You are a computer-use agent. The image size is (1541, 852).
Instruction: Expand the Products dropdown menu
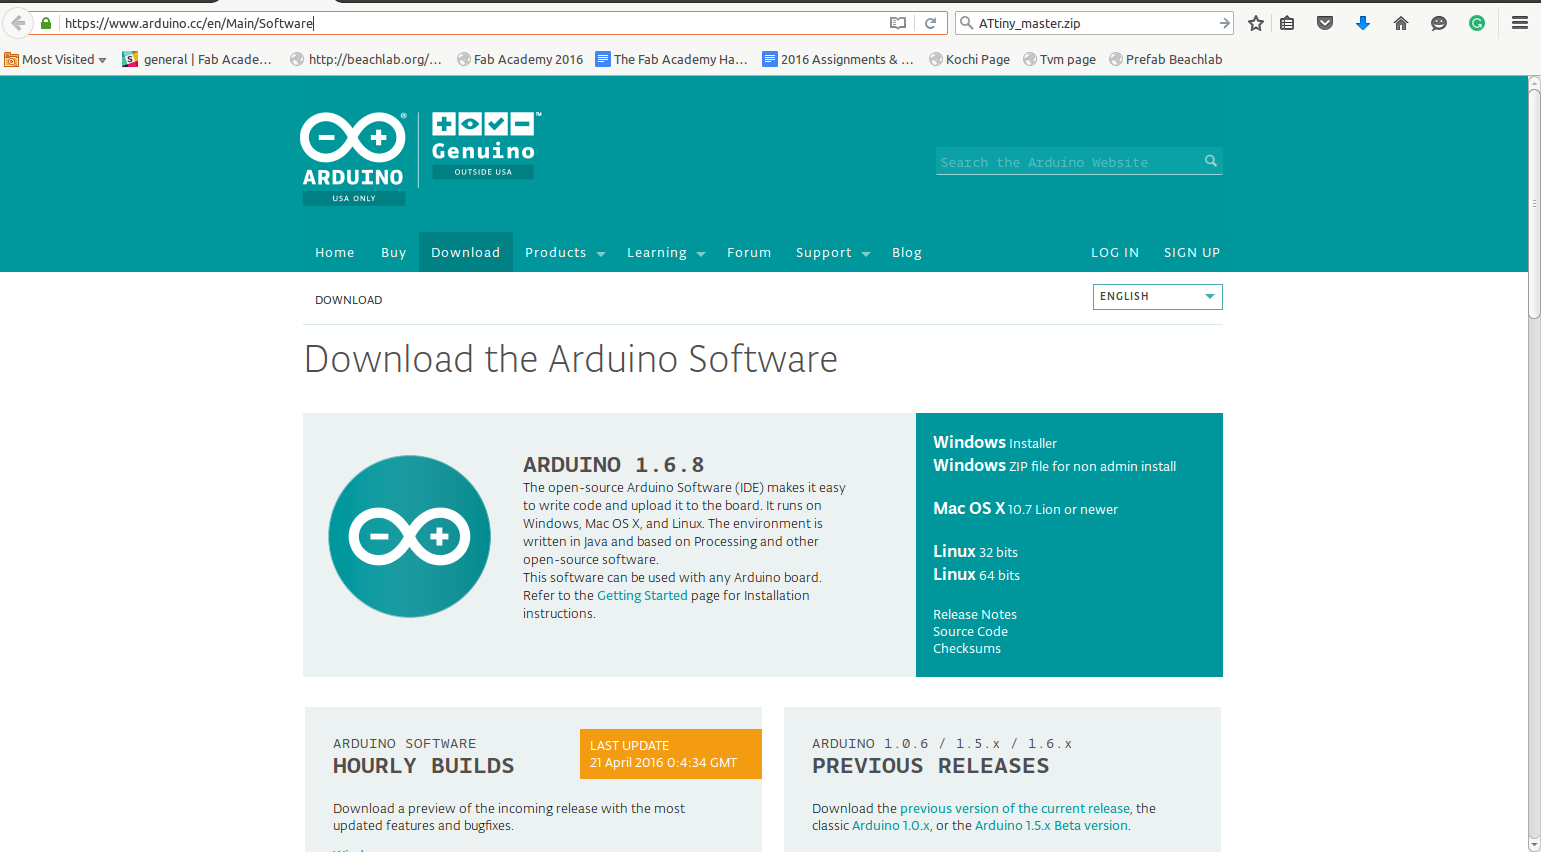point(565,252)
